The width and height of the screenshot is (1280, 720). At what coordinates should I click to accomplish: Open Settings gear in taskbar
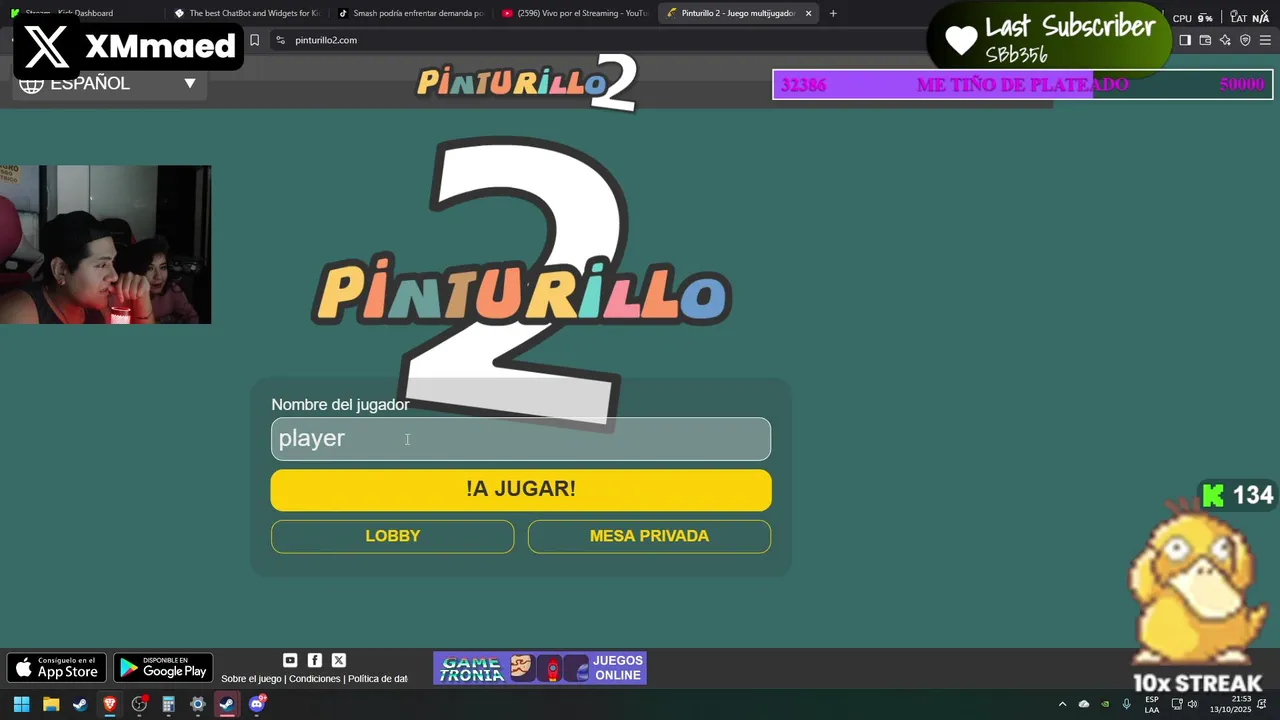pyautogui.click(x=198, y=704)
